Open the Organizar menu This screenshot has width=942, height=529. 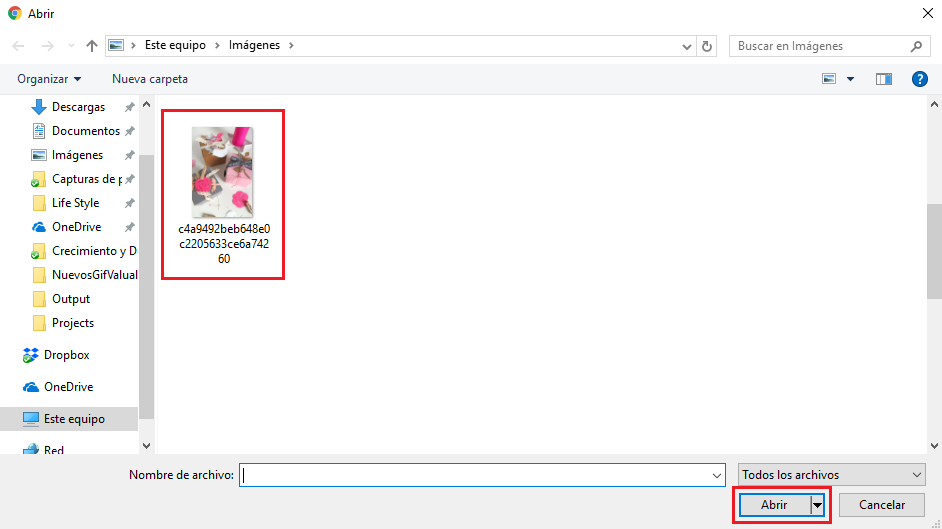coord(49,79)
